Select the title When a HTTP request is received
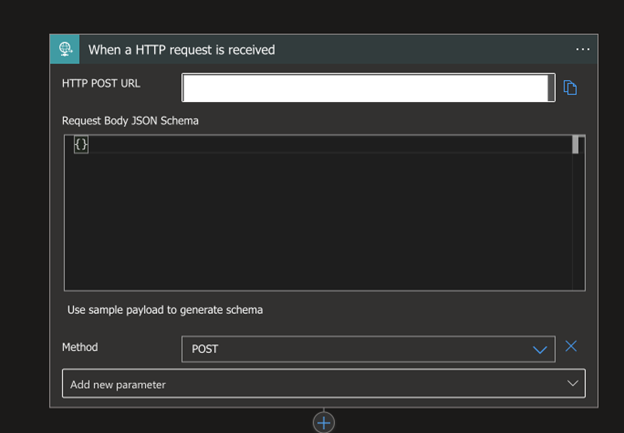This screenshot has width=624, height=433. (x=182, y=49)
